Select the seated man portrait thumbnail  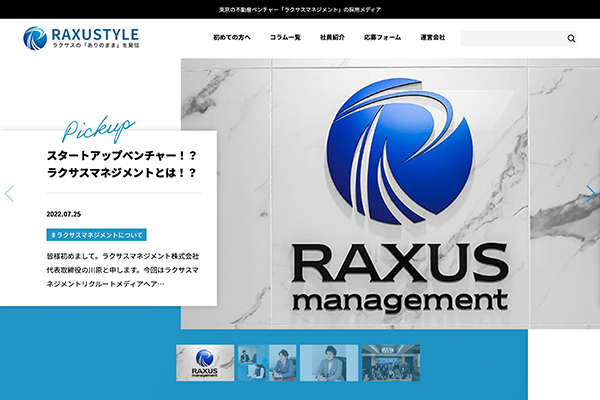[x=329, y=363]
